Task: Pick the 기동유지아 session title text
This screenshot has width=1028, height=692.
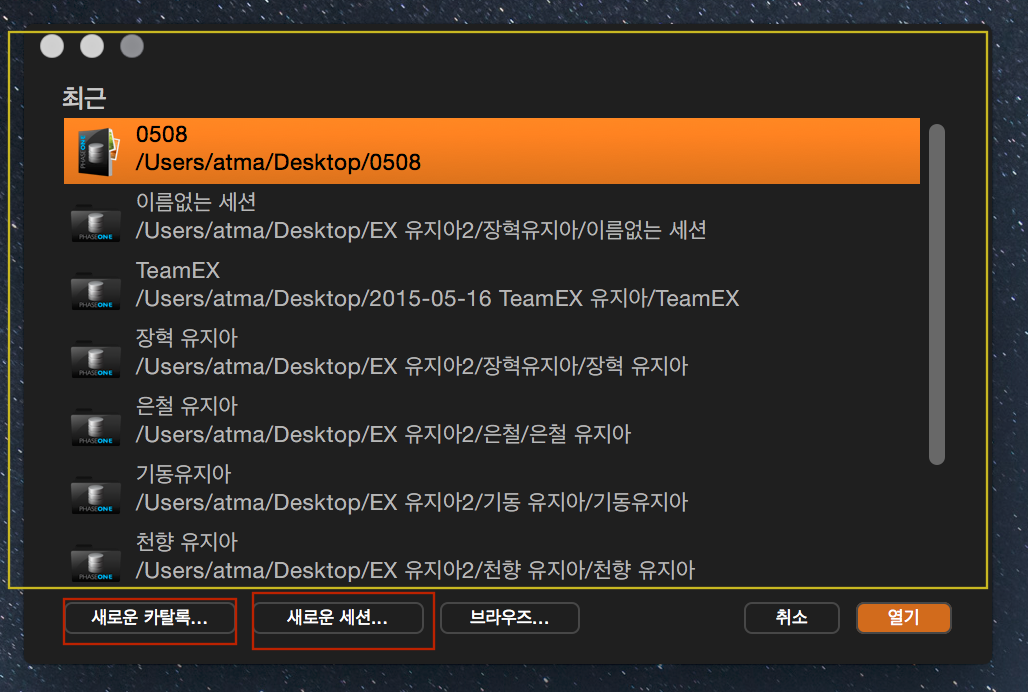Action: click(x=183, y=474)
